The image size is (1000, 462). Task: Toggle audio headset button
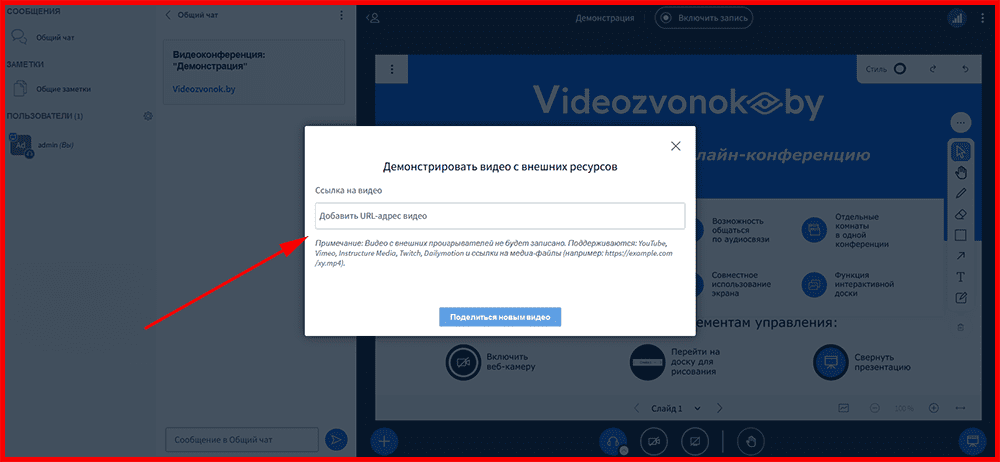(614, 441)
